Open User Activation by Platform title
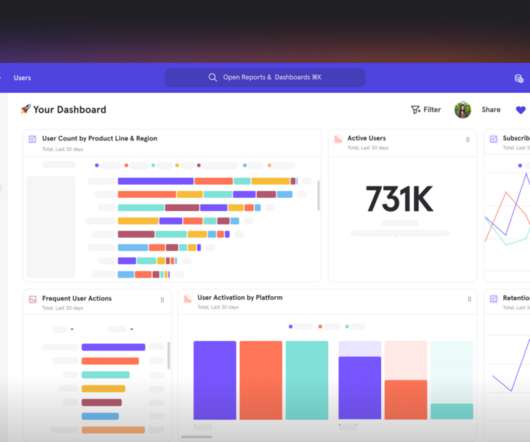Viewport: 530px width, 442px height. coord(240,297)
